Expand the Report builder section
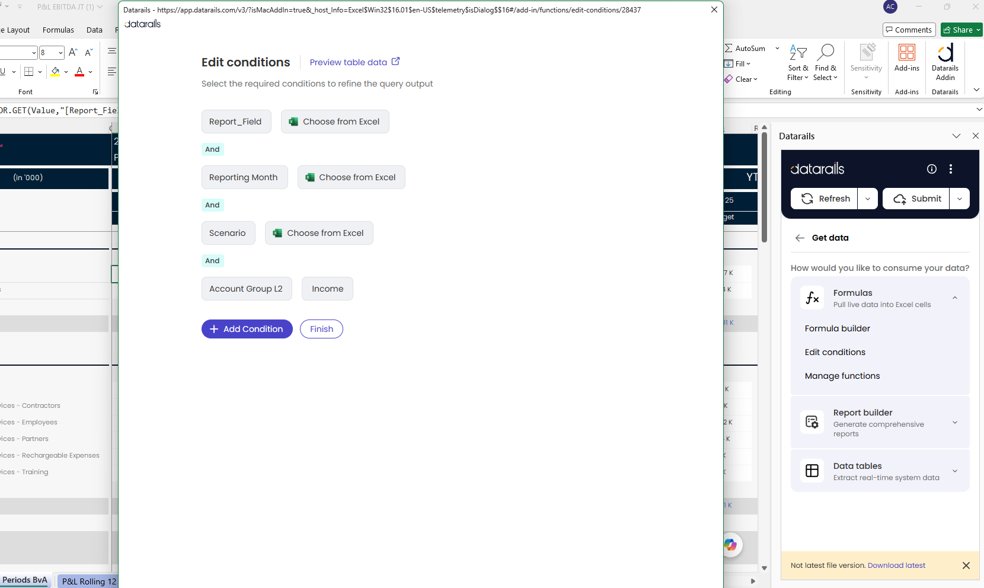984x588 pixels. tap(955, 422)
